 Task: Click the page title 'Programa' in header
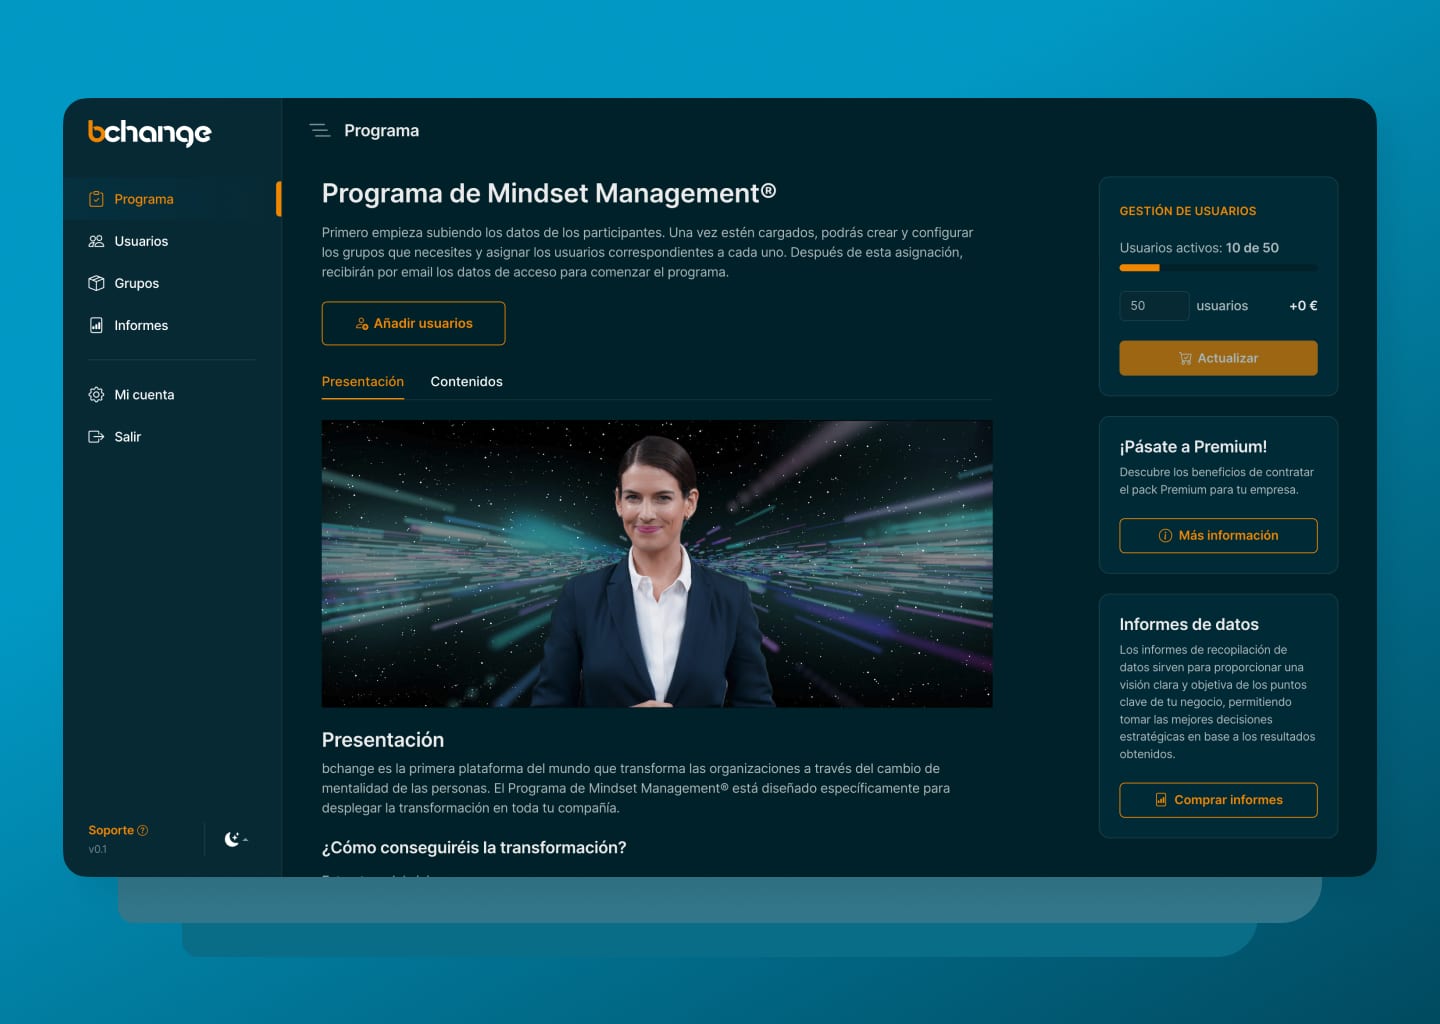tap(382, 131)
